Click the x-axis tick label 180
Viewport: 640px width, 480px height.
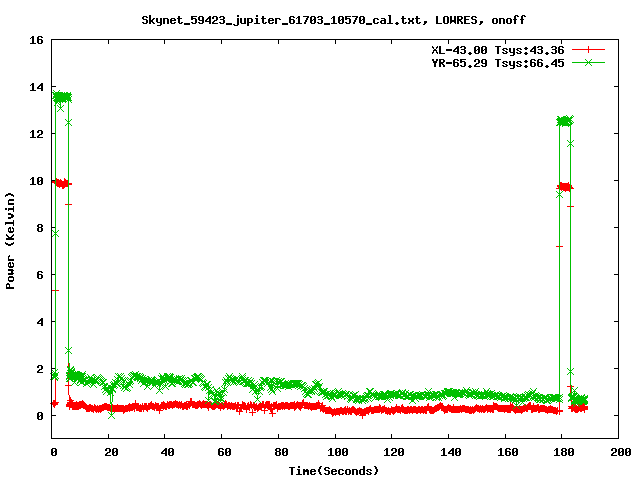click(x=564, y=452)
